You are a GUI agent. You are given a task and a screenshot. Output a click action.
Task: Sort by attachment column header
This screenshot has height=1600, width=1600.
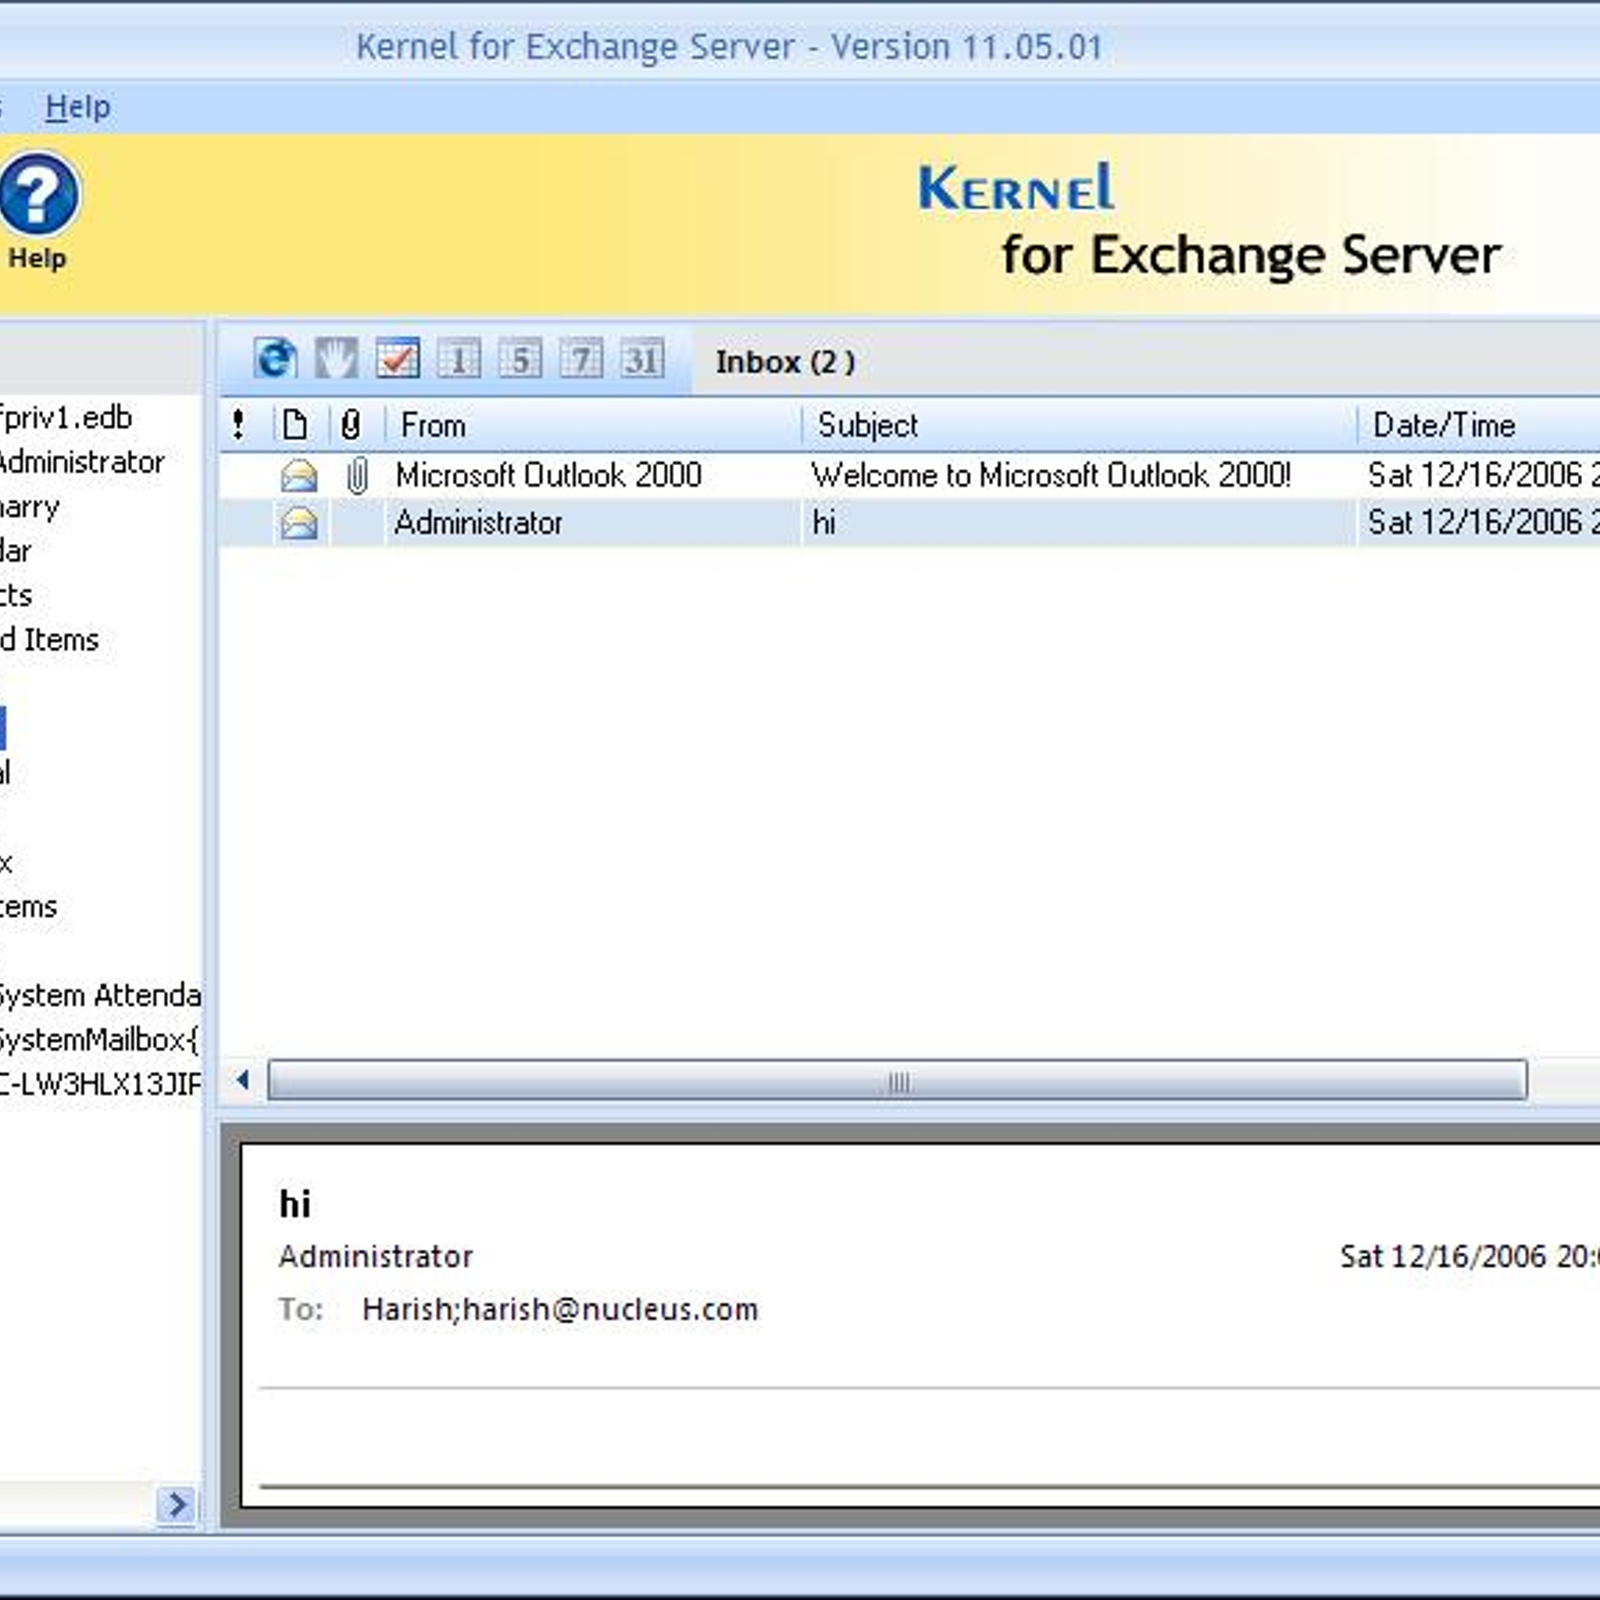coord(350,425)
